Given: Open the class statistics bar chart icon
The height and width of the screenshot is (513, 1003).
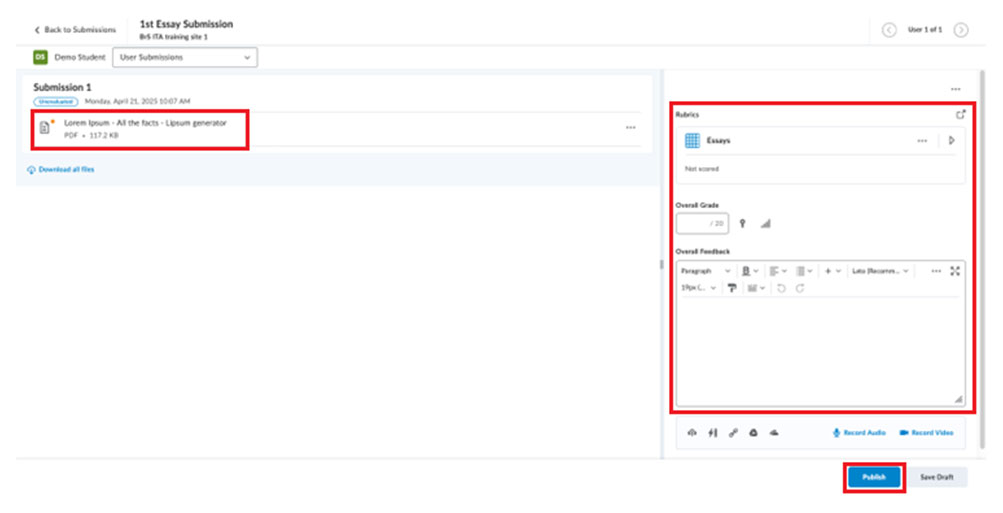Looking at the screenshot, I should tap(766, 223).
